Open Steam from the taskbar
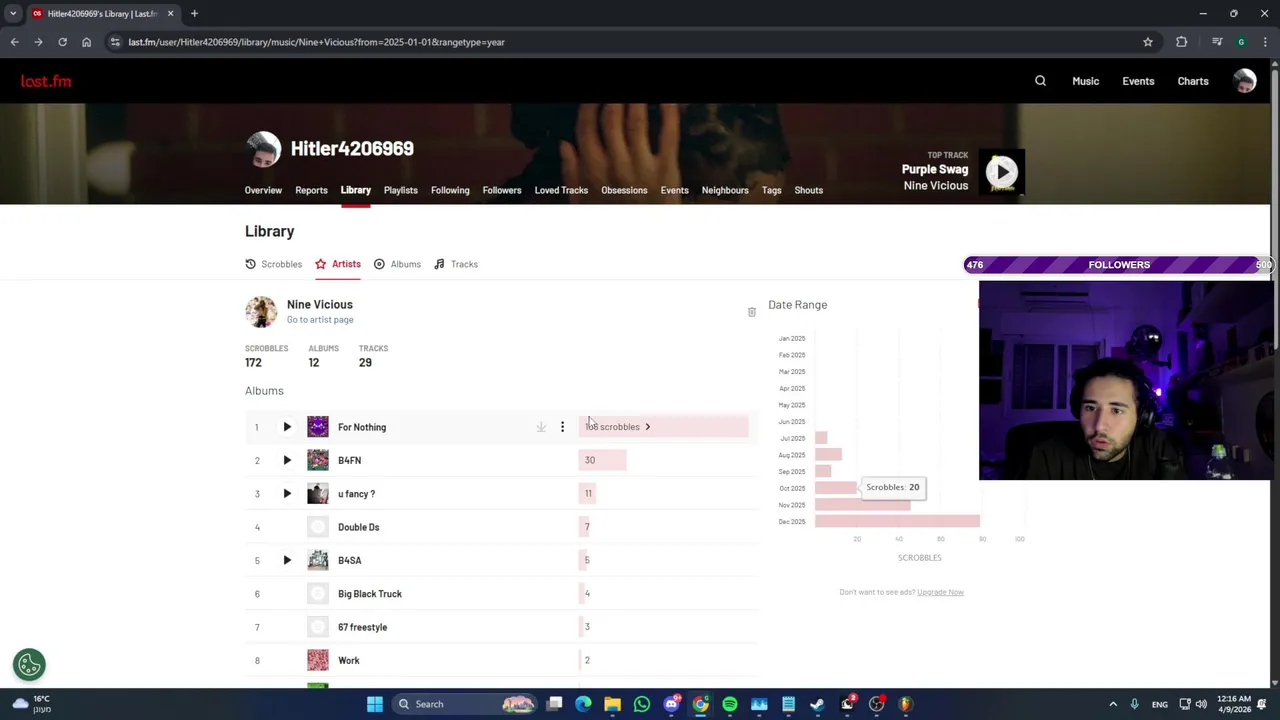This screenshot has height=720, width=1280. (x=817, y=704)
